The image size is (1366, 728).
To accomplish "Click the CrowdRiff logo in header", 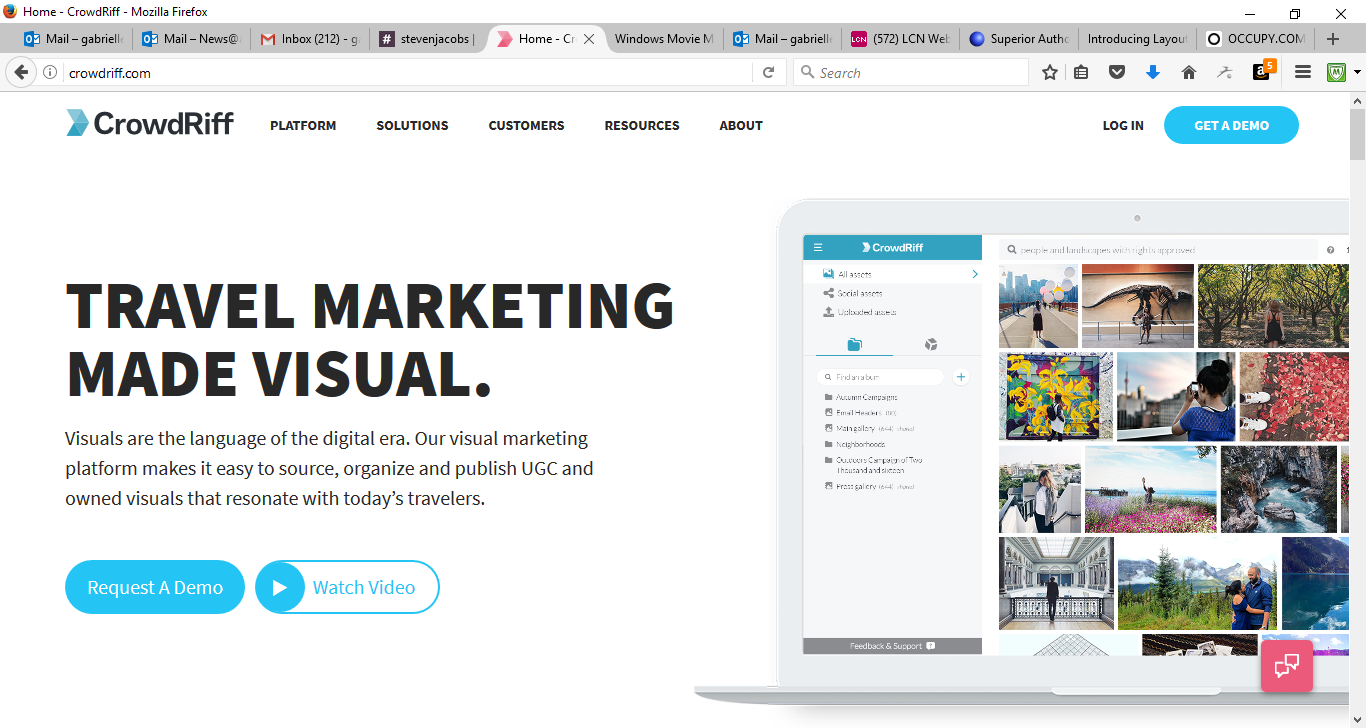I will [150, 123].
